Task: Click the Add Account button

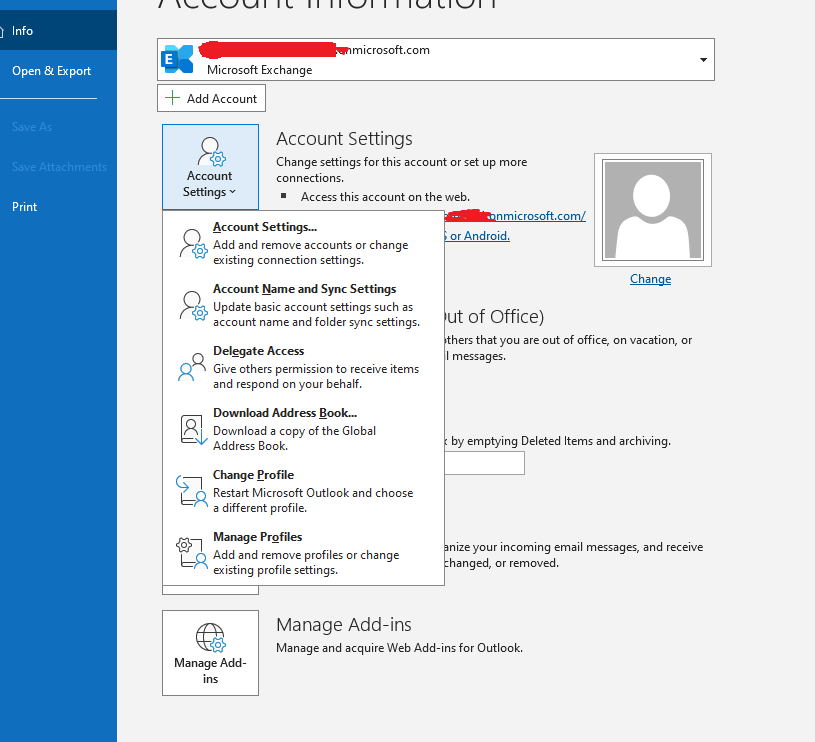Action: (212, 98)
